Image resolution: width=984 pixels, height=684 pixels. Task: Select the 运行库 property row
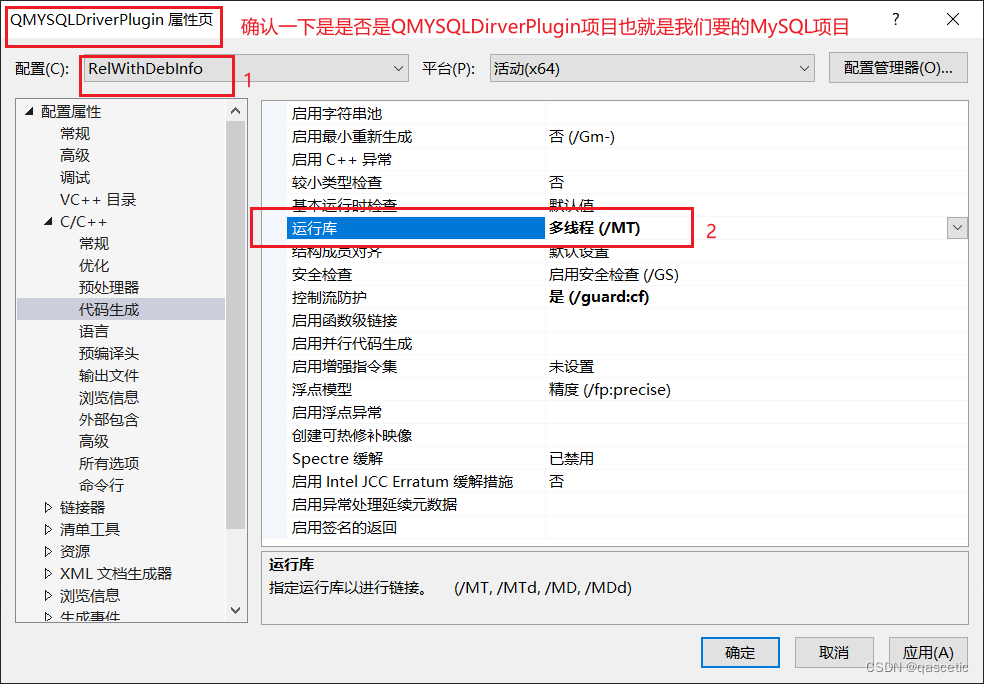click(x=414, y=228)
